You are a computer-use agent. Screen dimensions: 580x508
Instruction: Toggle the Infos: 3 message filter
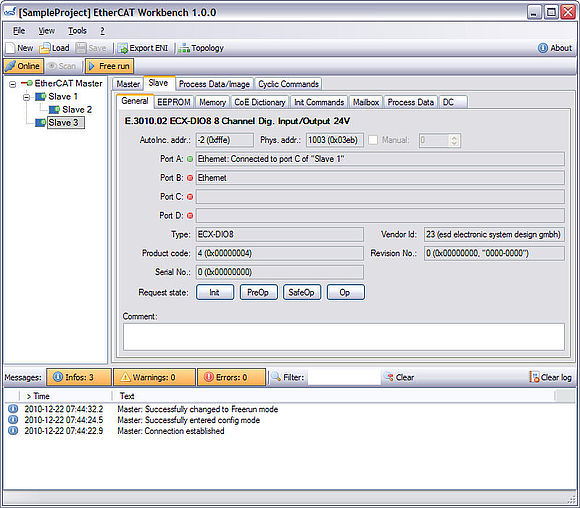(79, 377)
